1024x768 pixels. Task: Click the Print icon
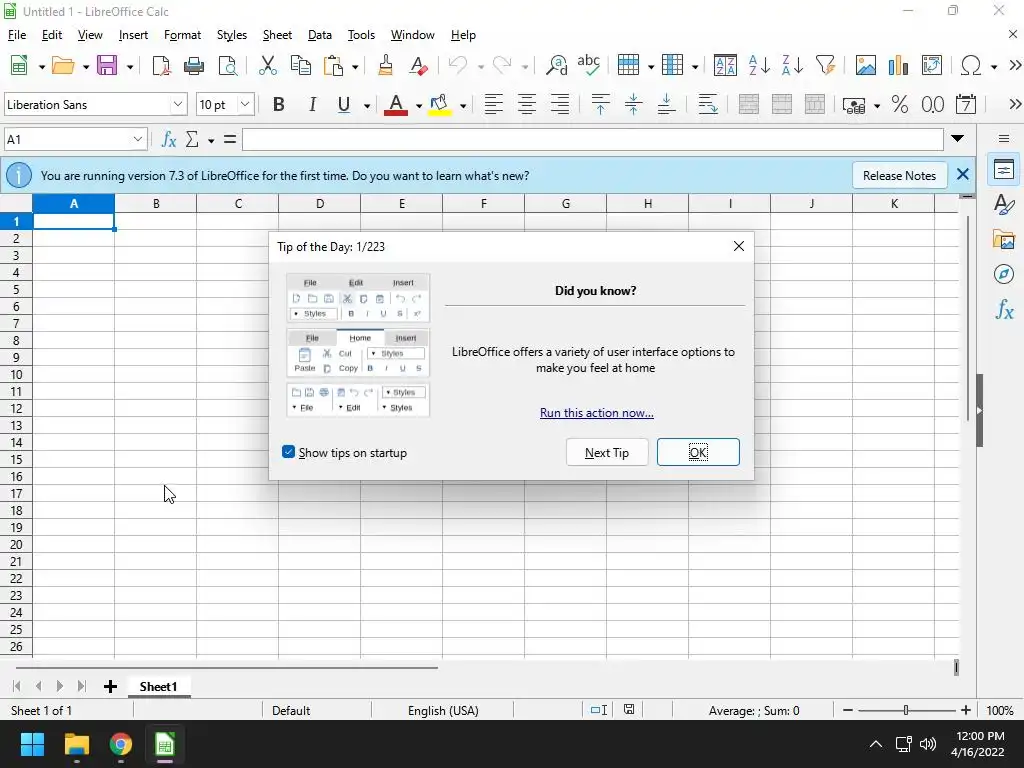(x=194, y=65)
